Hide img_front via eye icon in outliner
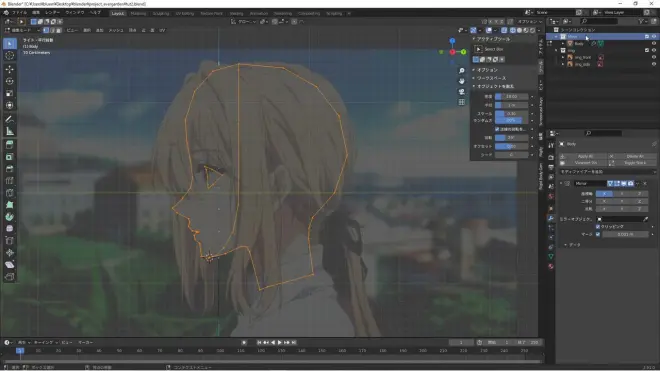 pos(654,57)
